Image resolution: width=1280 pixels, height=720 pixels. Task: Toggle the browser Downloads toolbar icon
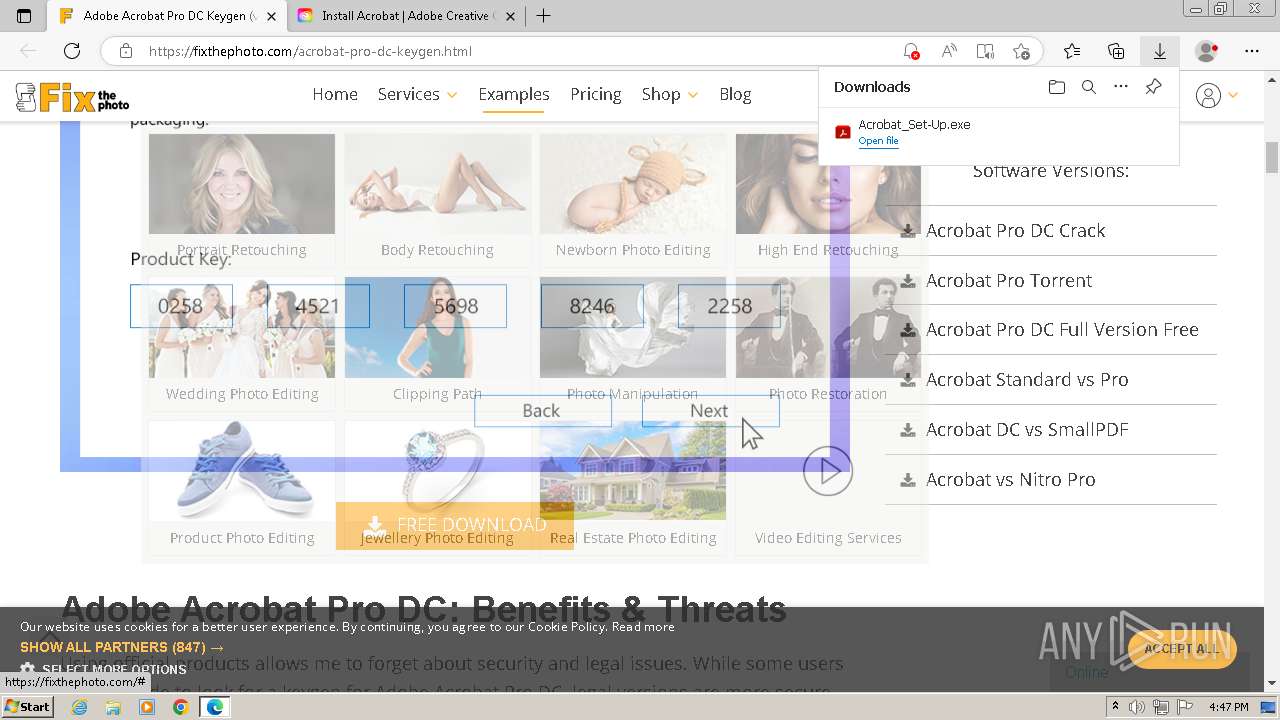[1160, 51]
